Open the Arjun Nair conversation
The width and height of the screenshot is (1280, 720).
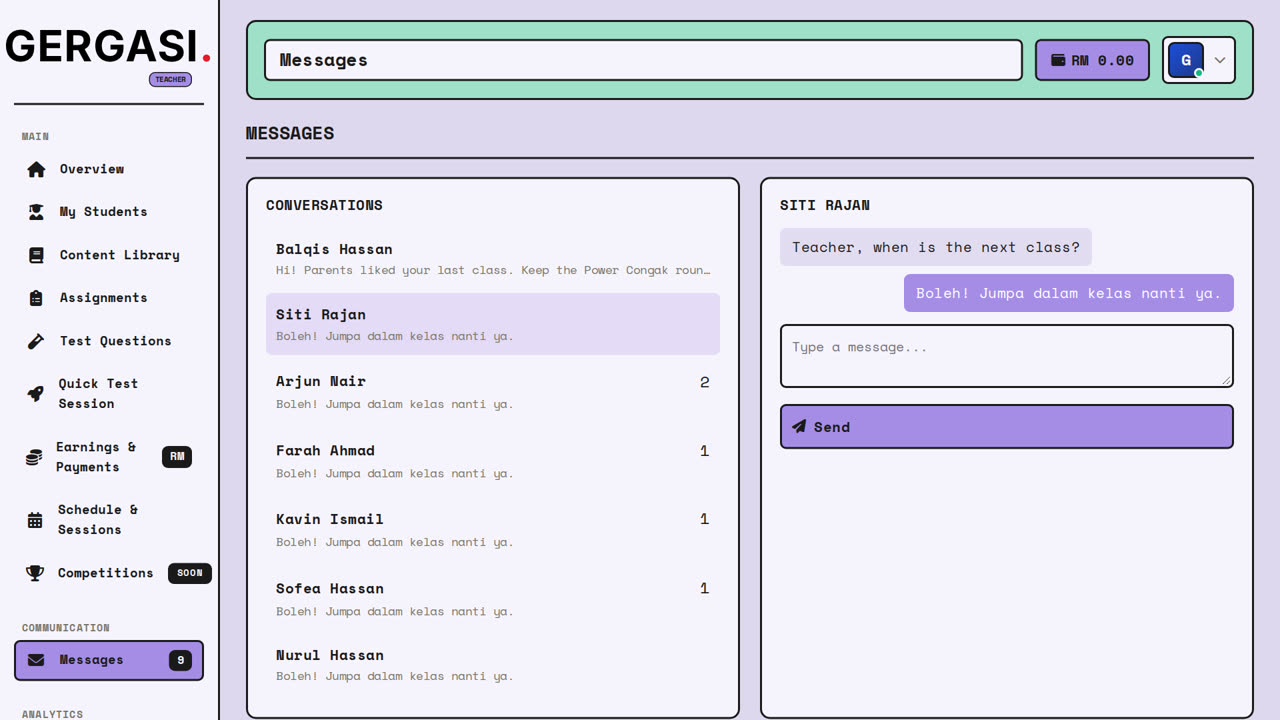pos(493,392)
